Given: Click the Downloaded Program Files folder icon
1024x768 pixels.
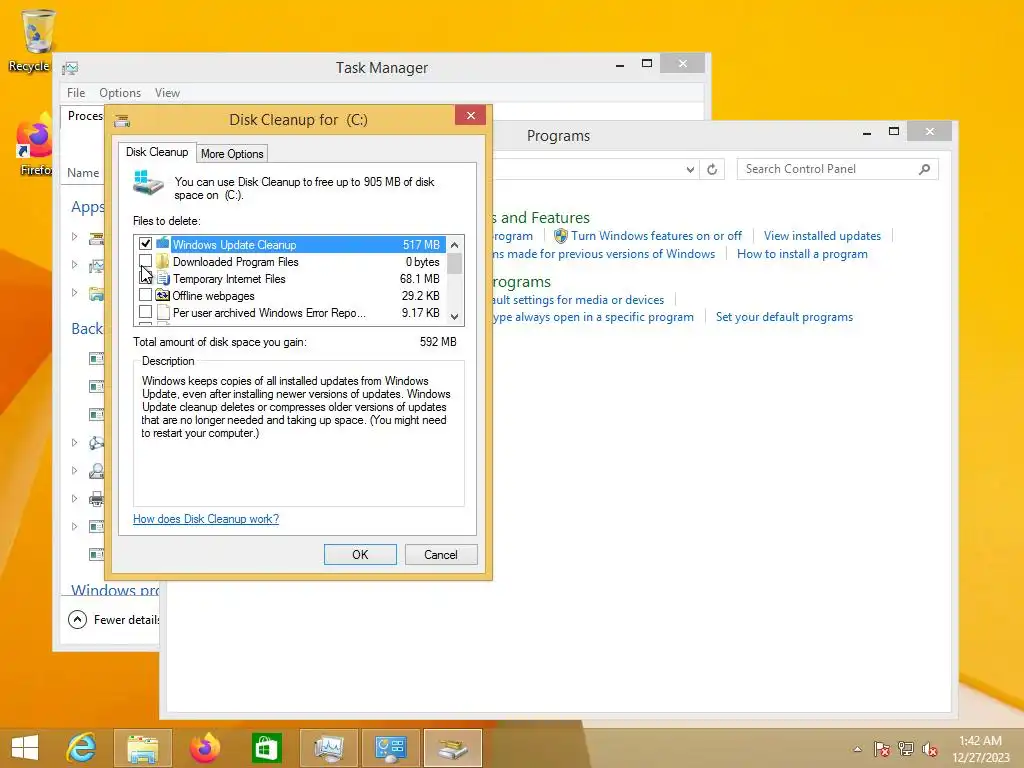Looking at the screenshot, I should (163, 261).
